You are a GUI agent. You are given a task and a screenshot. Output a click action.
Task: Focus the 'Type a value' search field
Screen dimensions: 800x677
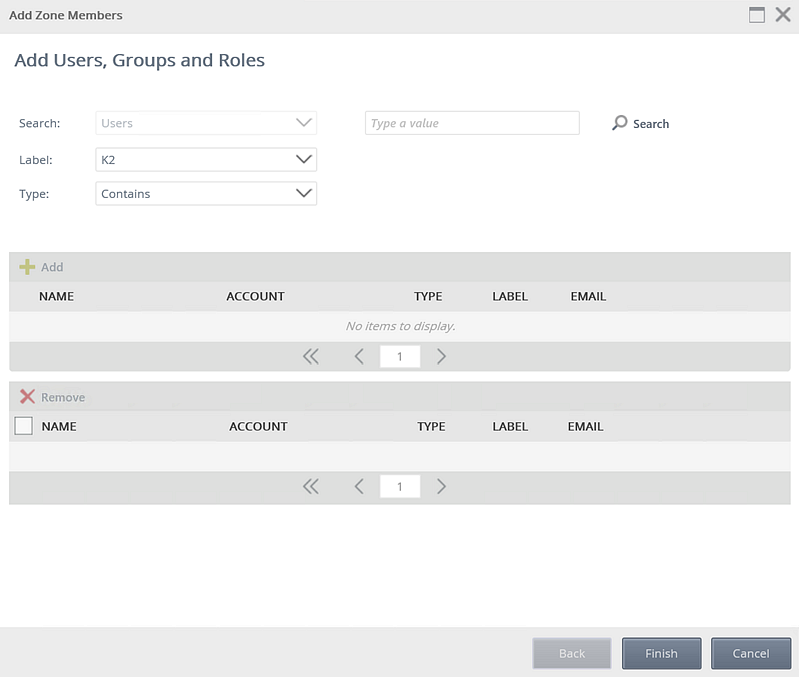[472, 123]
